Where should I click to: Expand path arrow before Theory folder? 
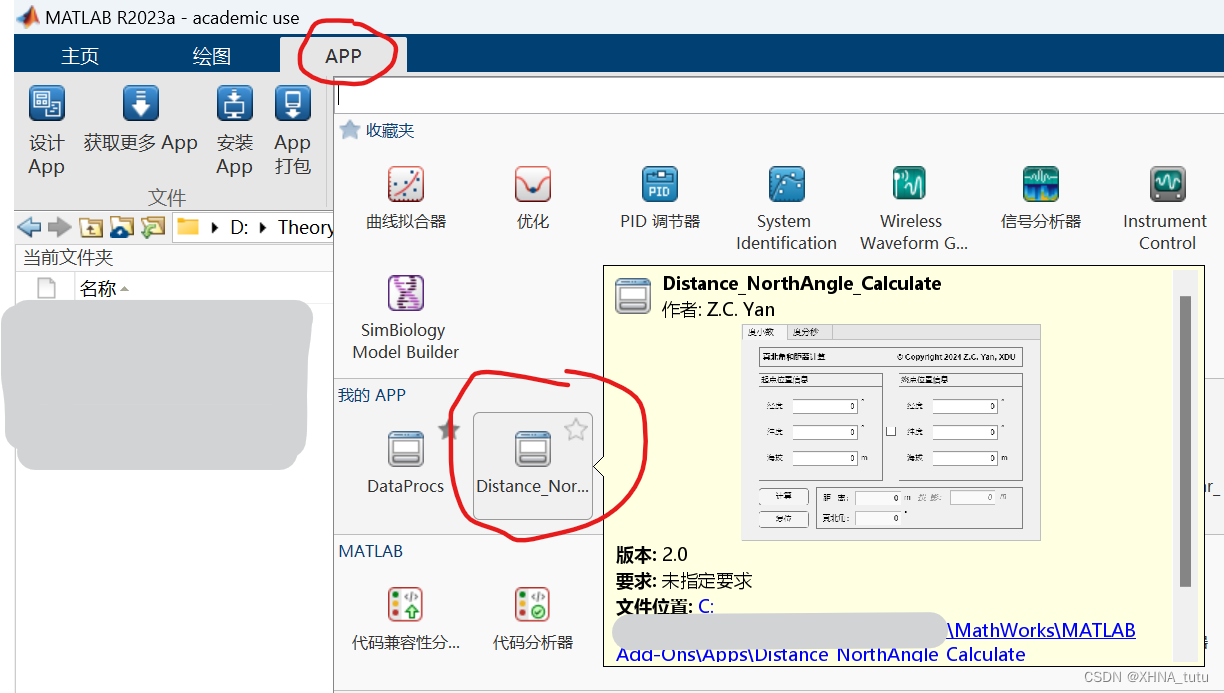tap(264, 227)
